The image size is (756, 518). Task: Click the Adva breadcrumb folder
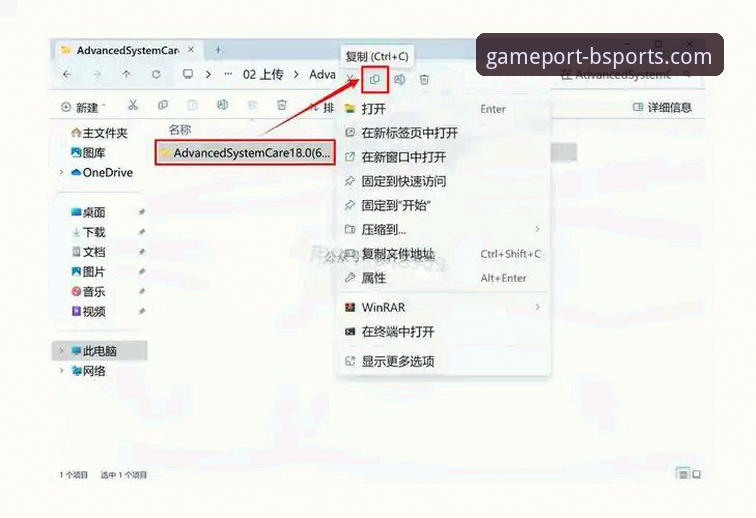click(x=322, y=74)
